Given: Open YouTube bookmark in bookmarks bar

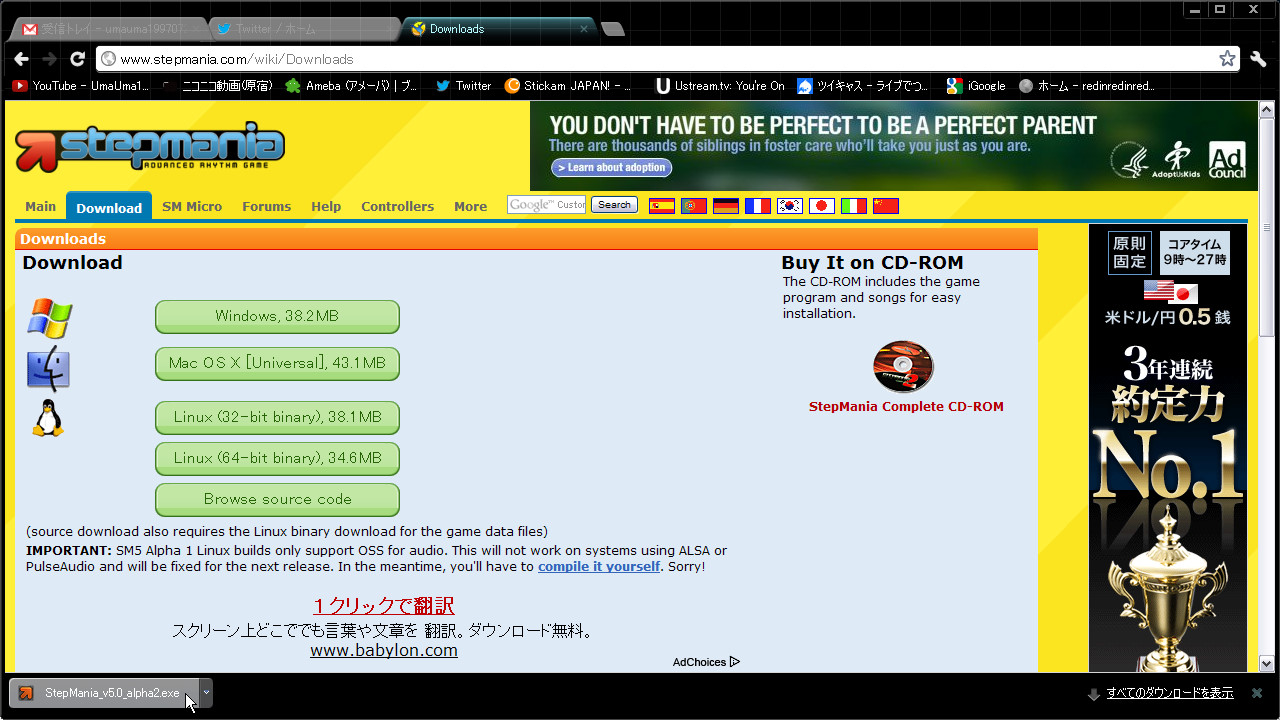Looking at the screenshot, I should pyautogui.click(x=81, y=86).
